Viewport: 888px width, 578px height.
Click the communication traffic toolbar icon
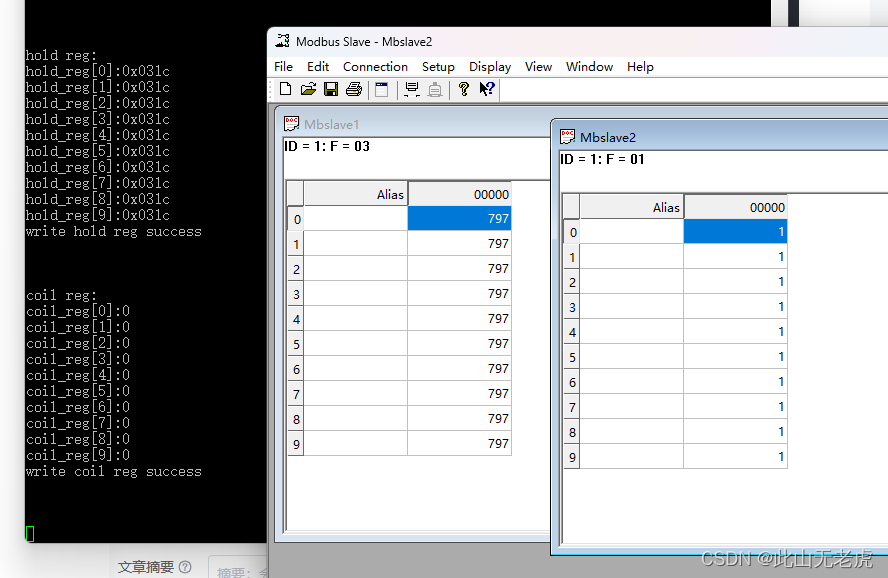(x=411, y=89)
